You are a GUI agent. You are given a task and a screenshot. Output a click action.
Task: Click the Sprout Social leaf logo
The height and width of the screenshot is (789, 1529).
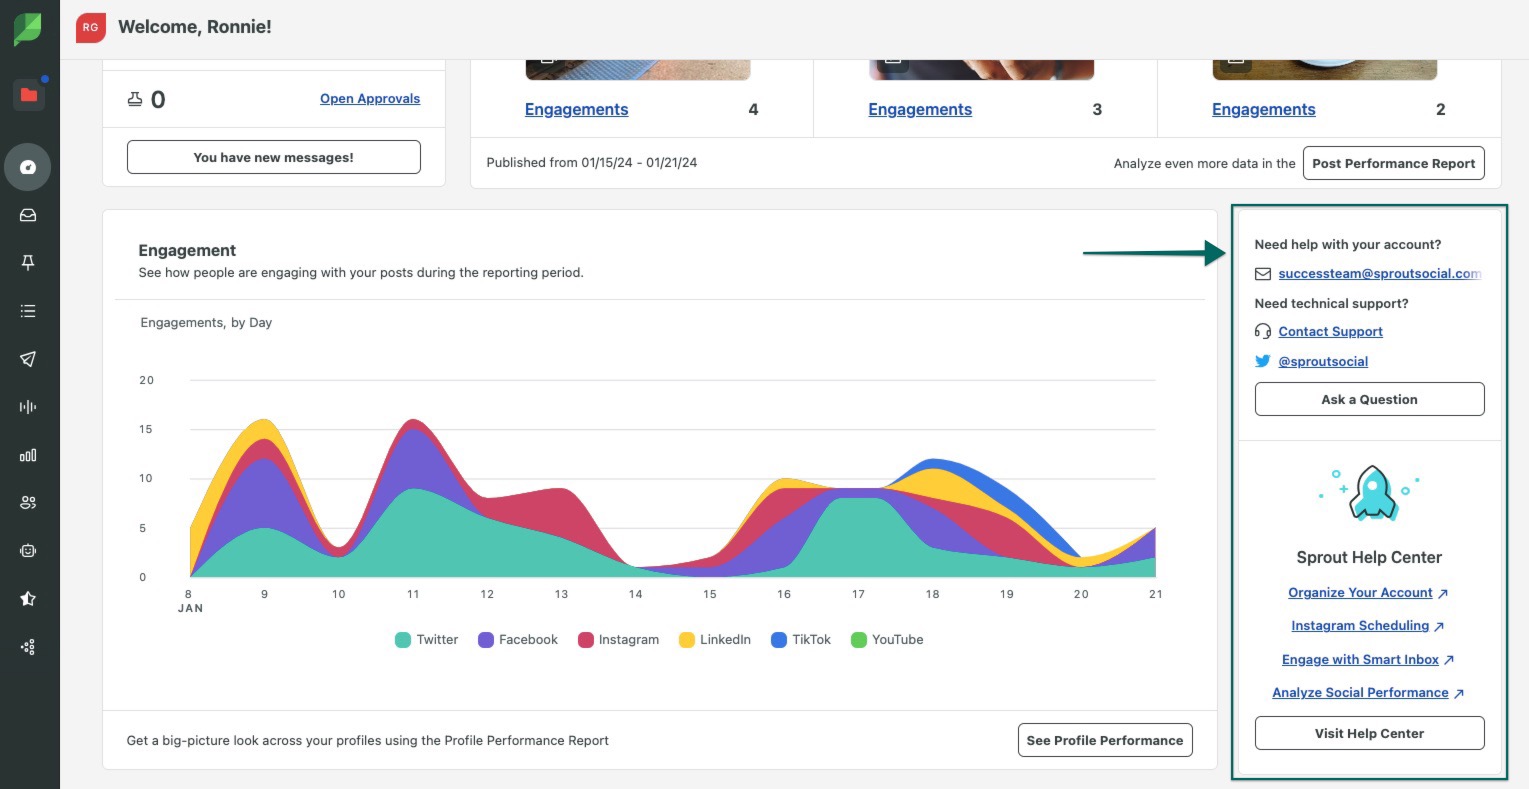(28, 29)
